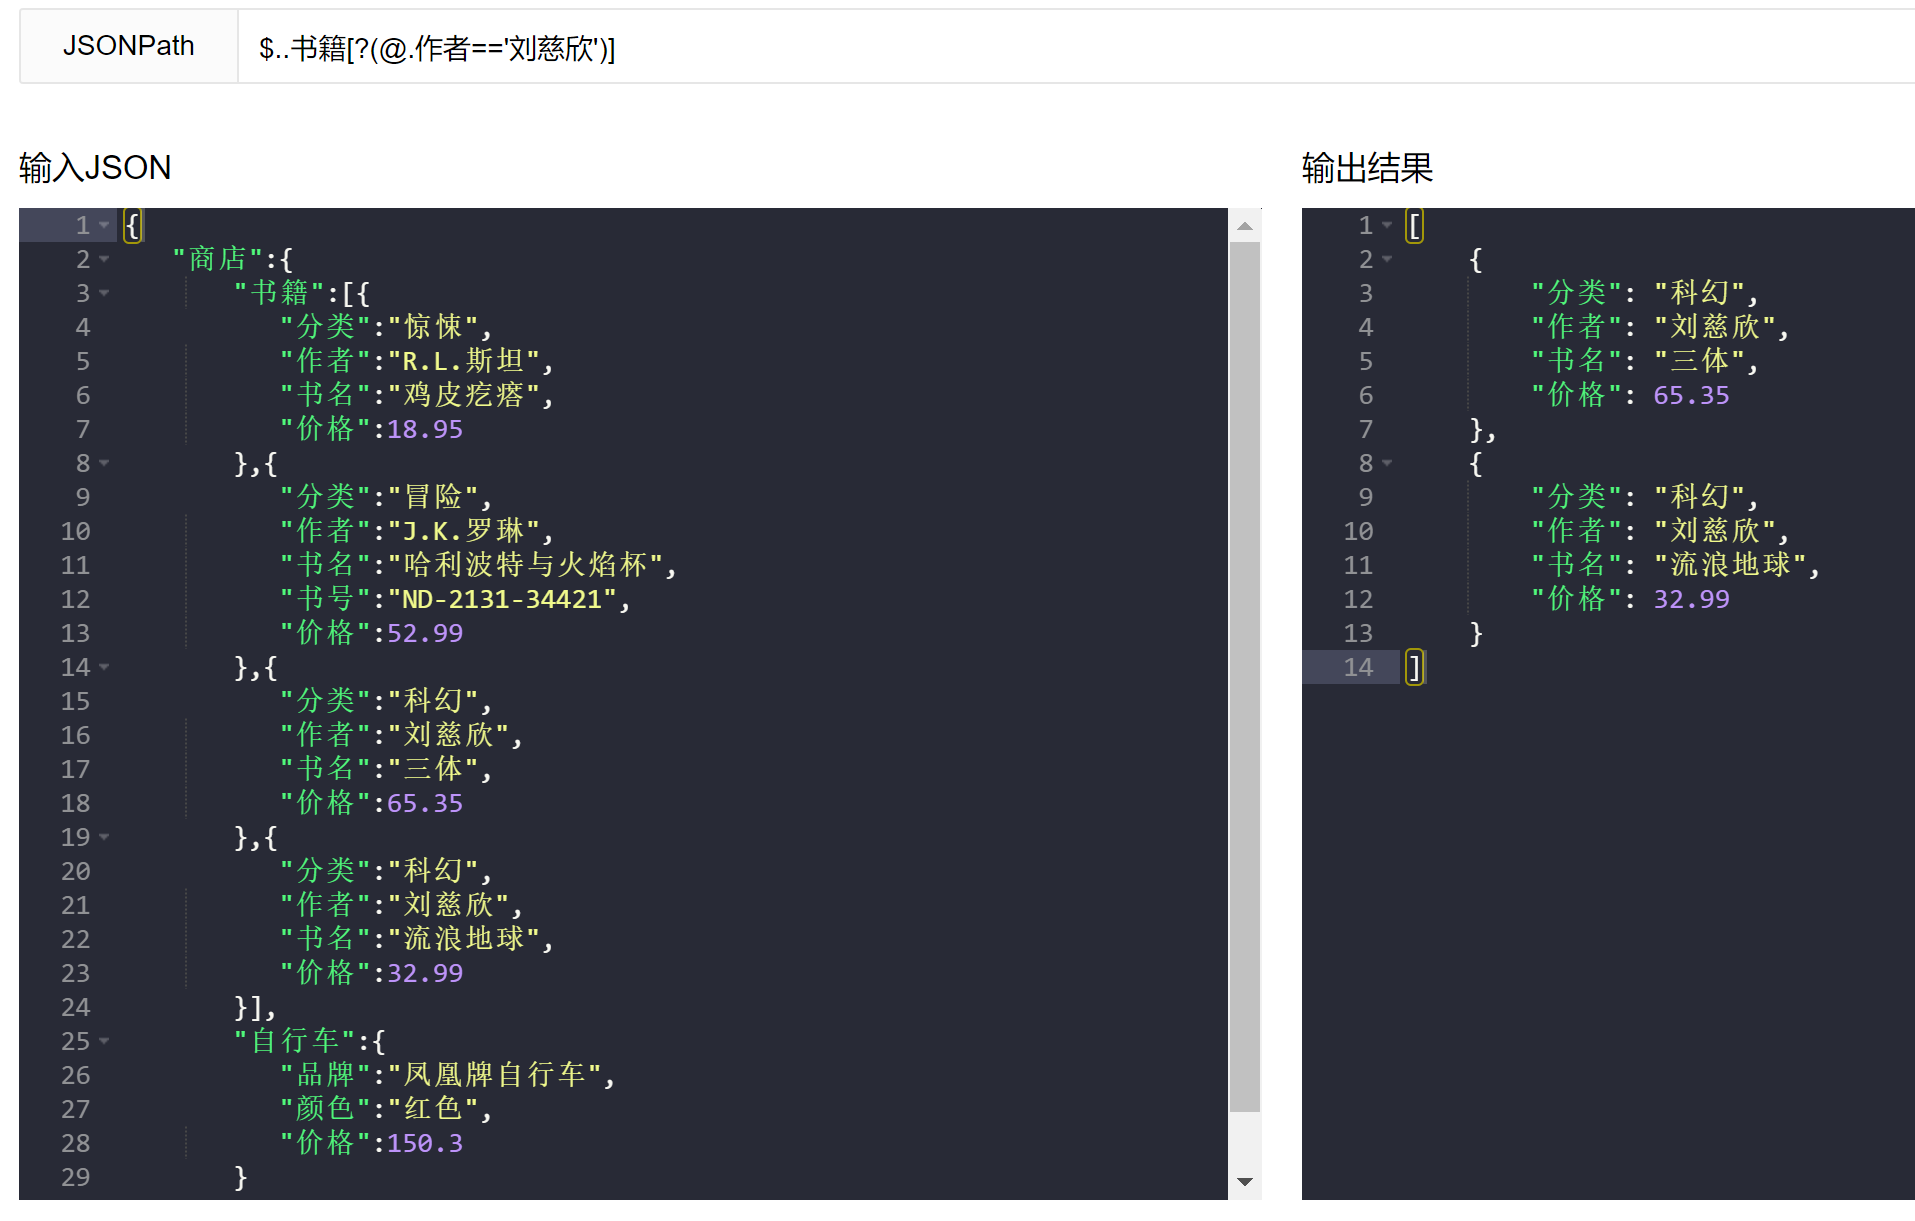Click the output price 32.99
Image resolution: width=1915 pixels, height=1221 pixels.
(x=1691, y=600)
